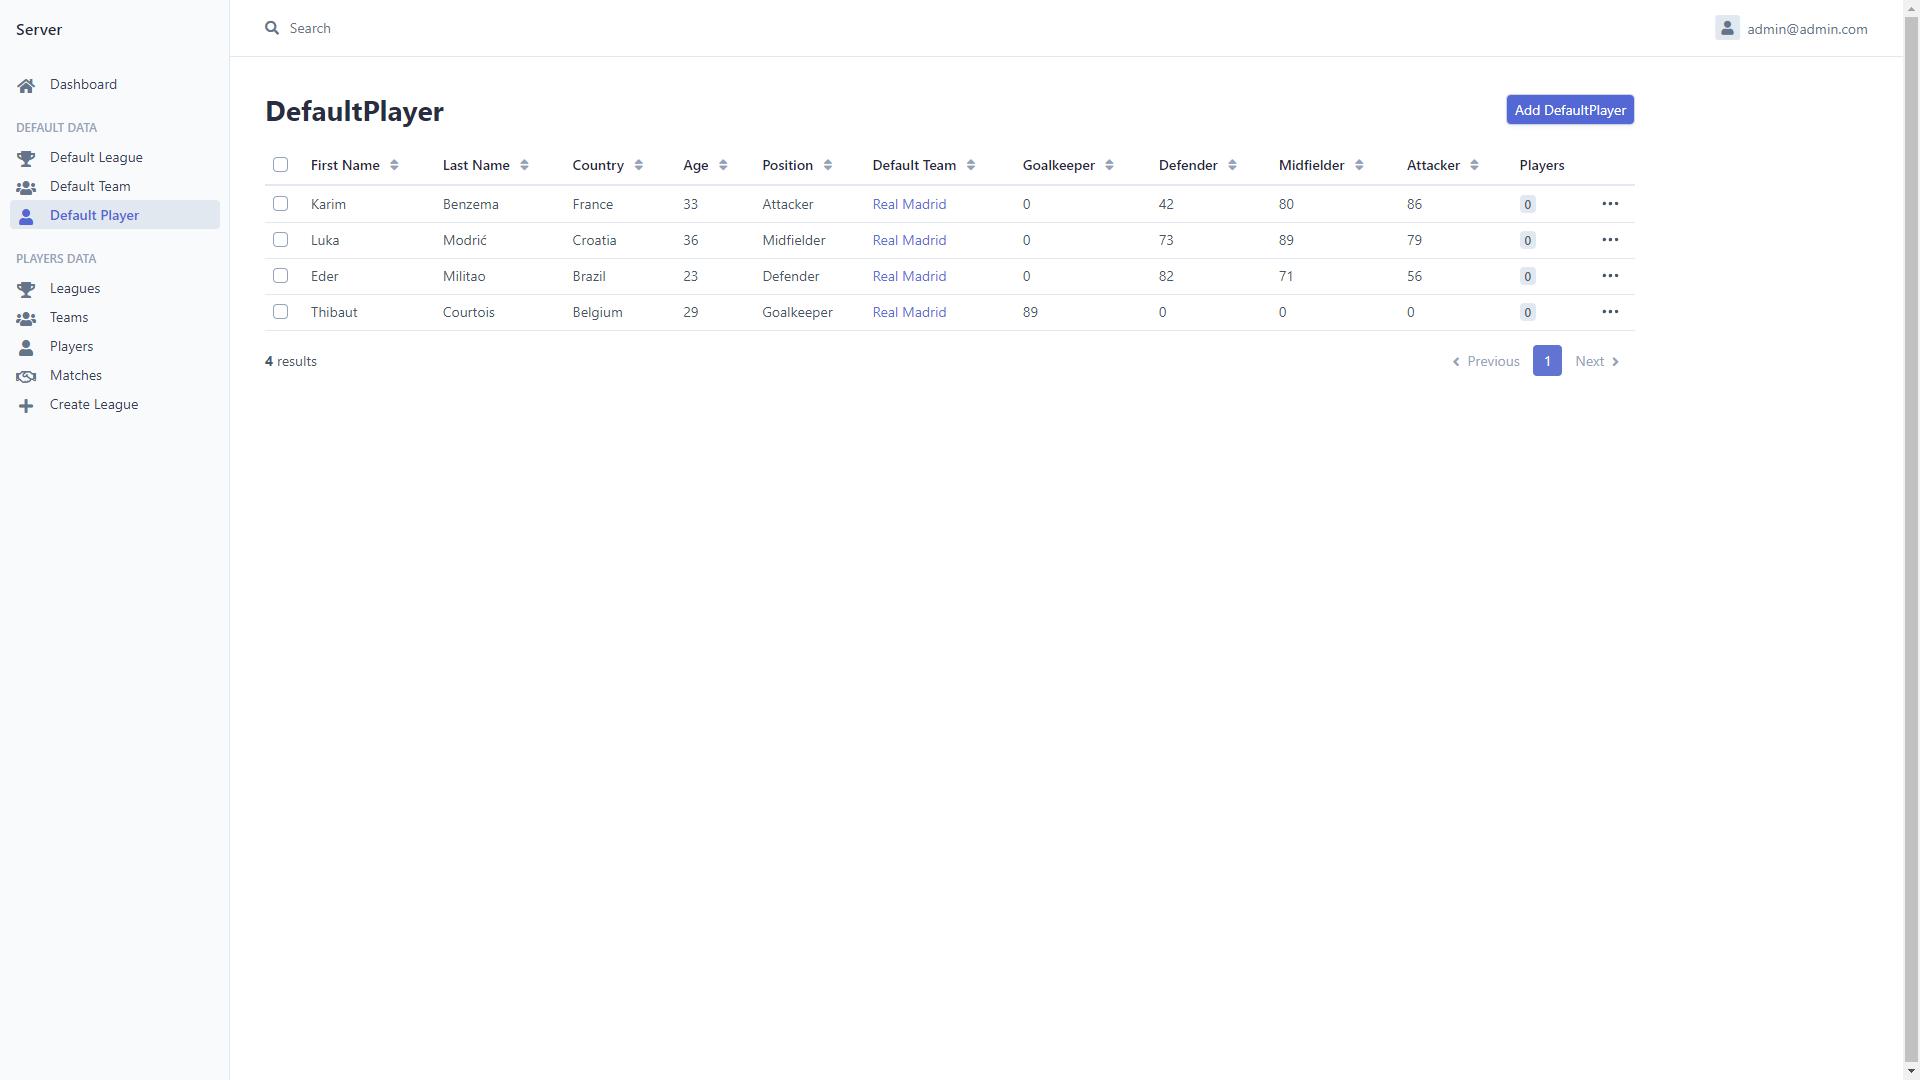Check the Eder Militao row checkbox
The width and height of the screenshot is (1920, 1080).
tap(280, 276)
